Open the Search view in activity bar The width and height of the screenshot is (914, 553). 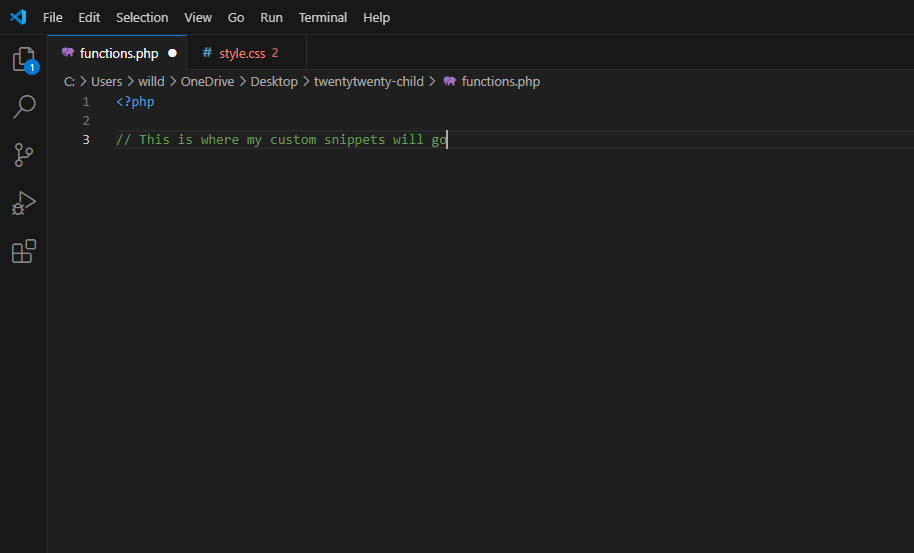[24, 107]
